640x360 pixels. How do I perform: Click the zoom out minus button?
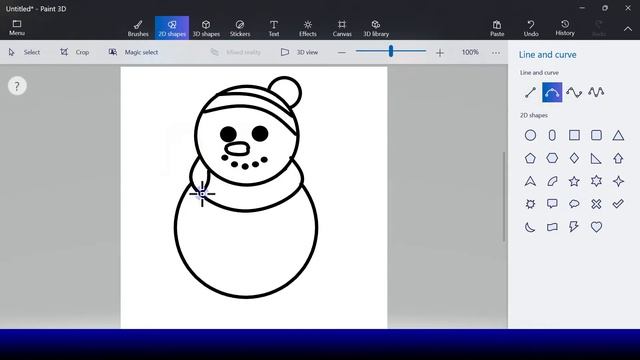(342, 53)
